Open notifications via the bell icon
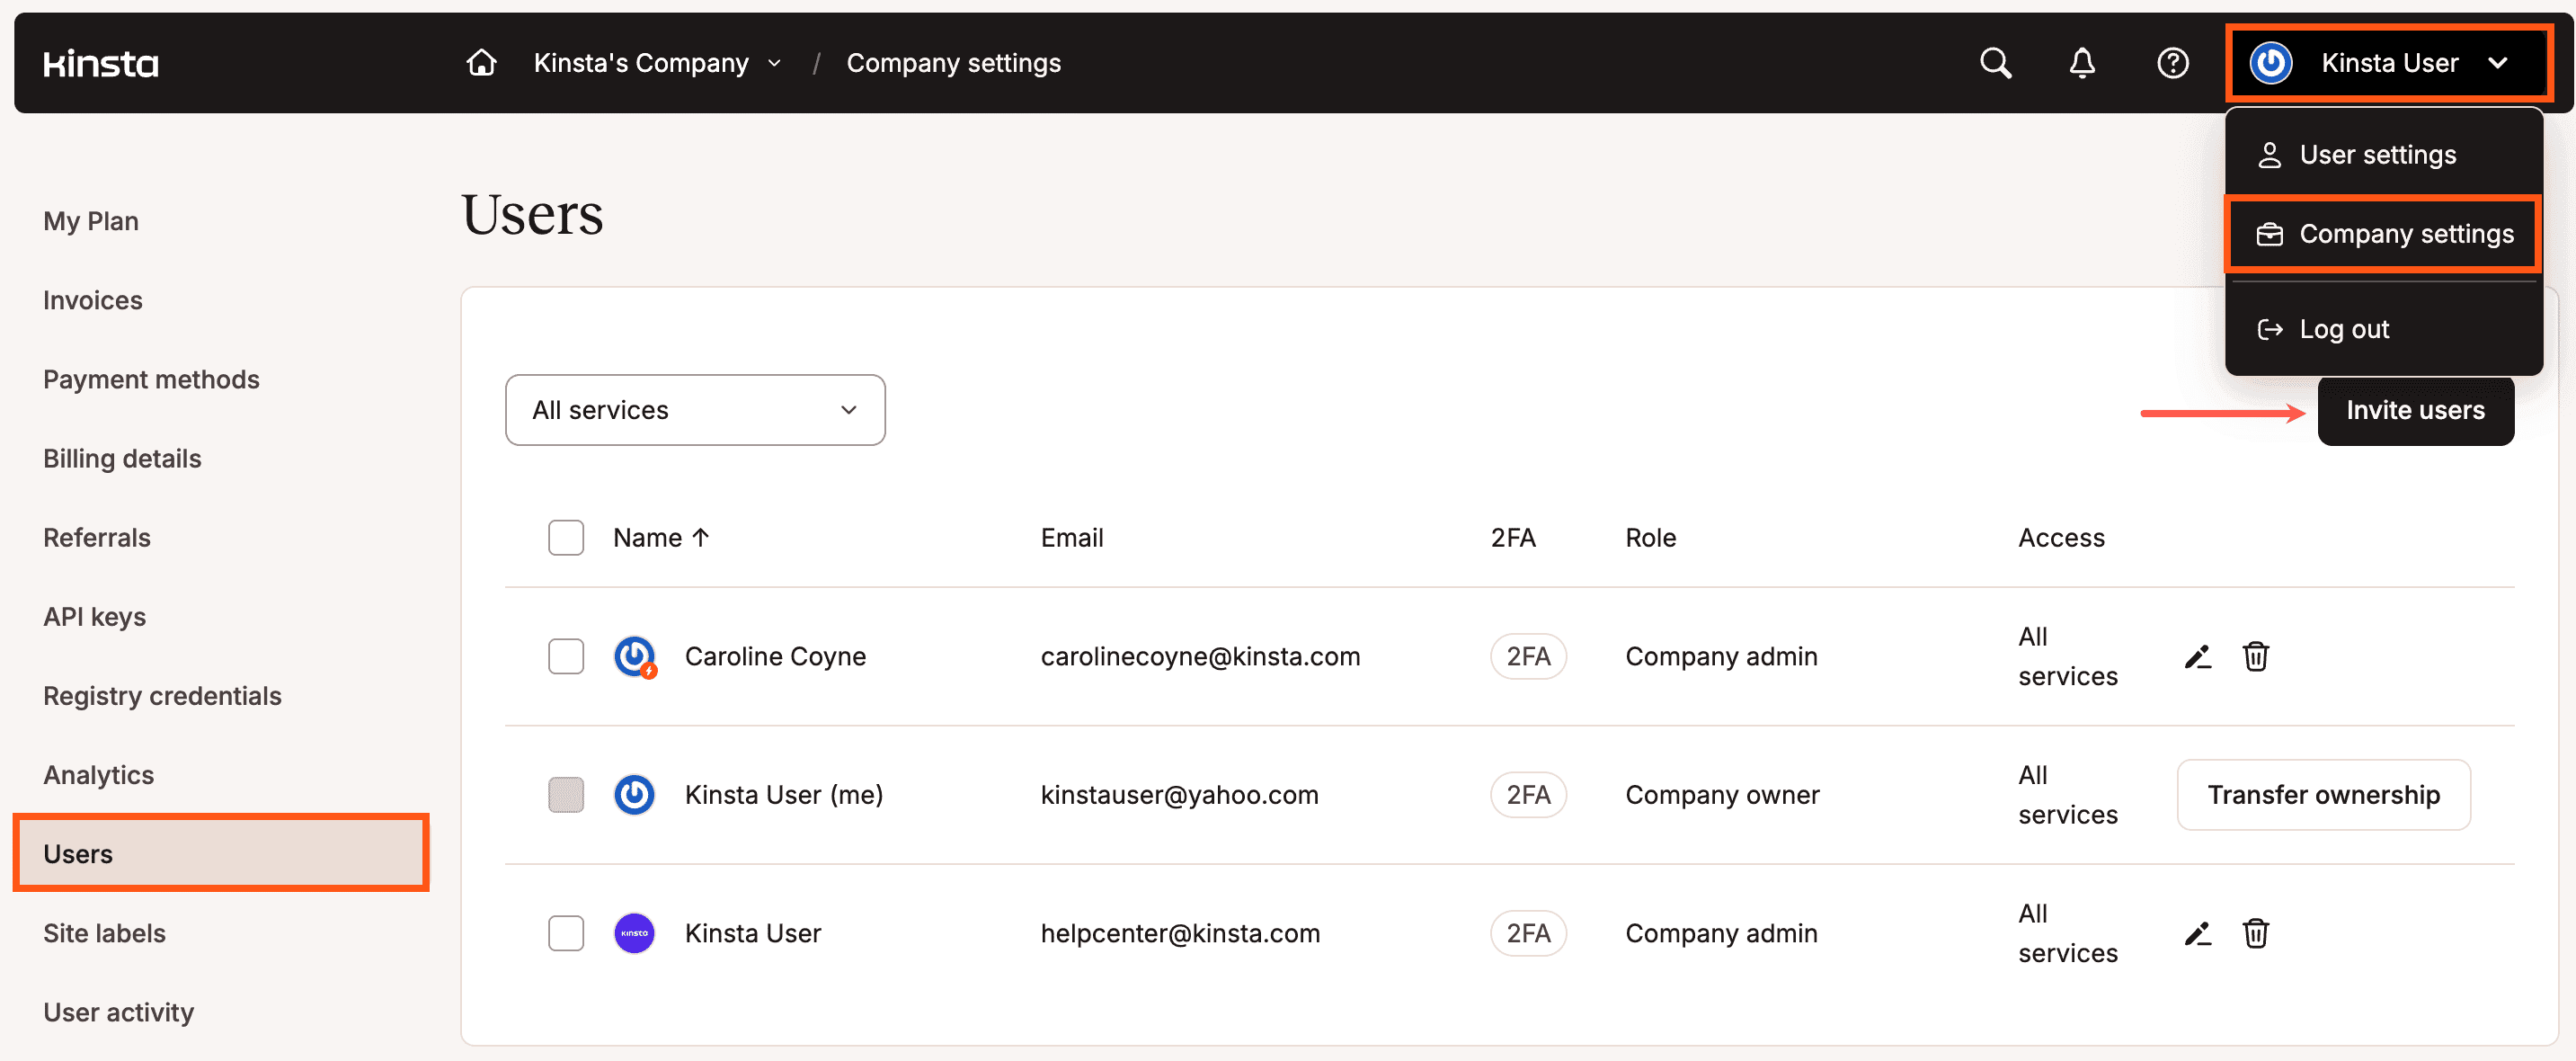The image size is (2576, 1061). coord(2082,62)
